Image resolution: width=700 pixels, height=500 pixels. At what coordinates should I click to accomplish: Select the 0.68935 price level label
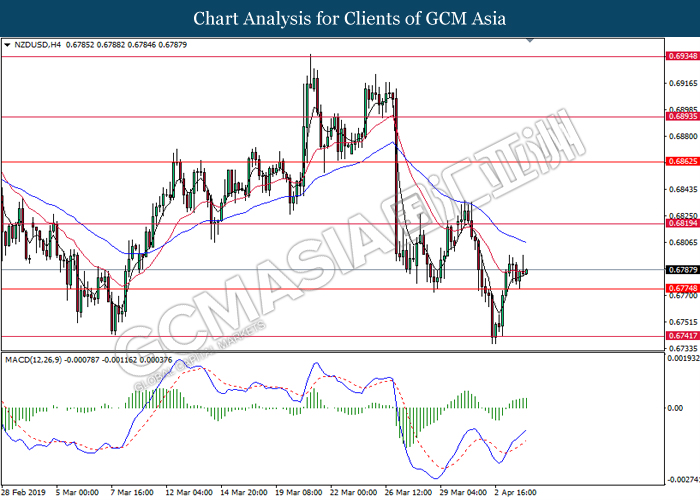(683, 117)
